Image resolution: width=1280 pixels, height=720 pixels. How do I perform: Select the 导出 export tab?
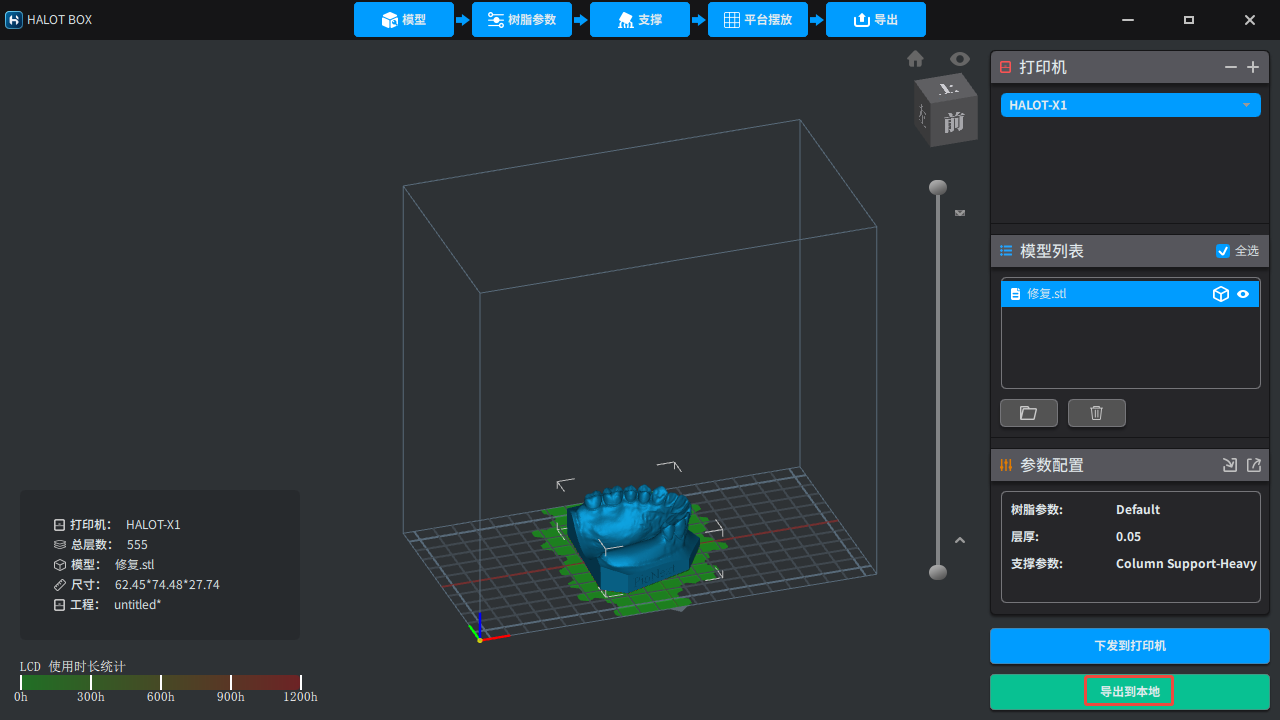coord(876,20)
